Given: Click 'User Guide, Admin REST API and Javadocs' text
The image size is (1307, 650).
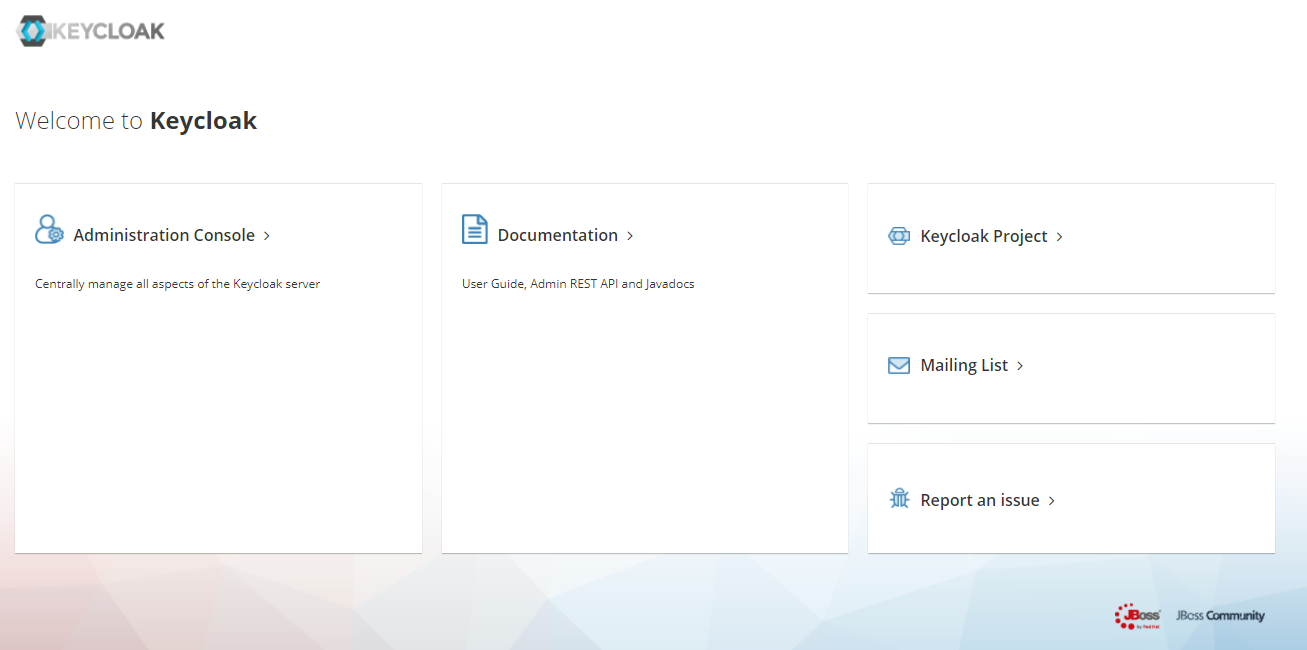Looking at the screenshot, I should coord(578,284).
